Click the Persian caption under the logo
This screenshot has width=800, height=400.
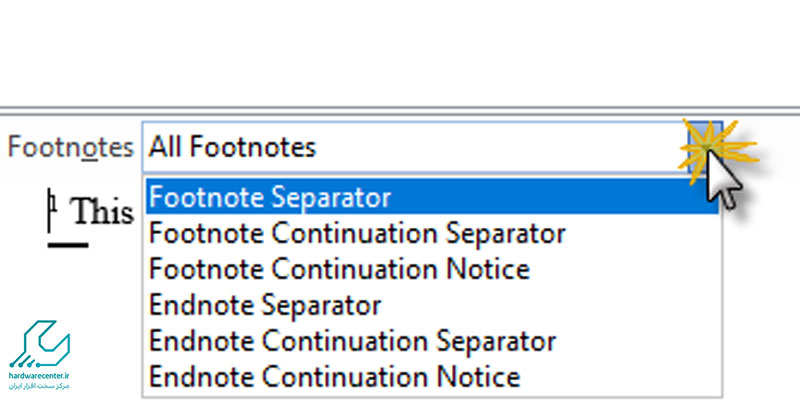point(39,386)
